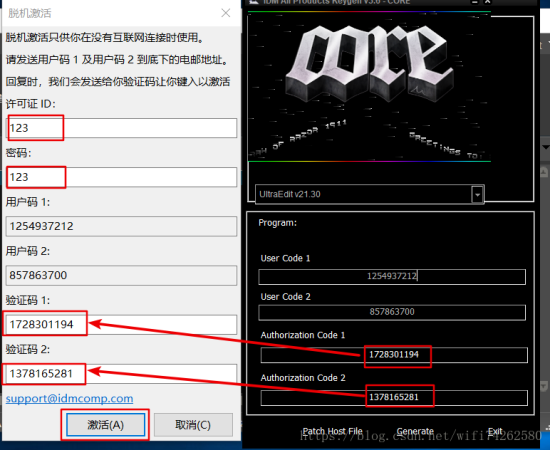550x450 pixels.
Task: Click the Authorization Code 1 field in keygen
Action: tap(394, 355)
